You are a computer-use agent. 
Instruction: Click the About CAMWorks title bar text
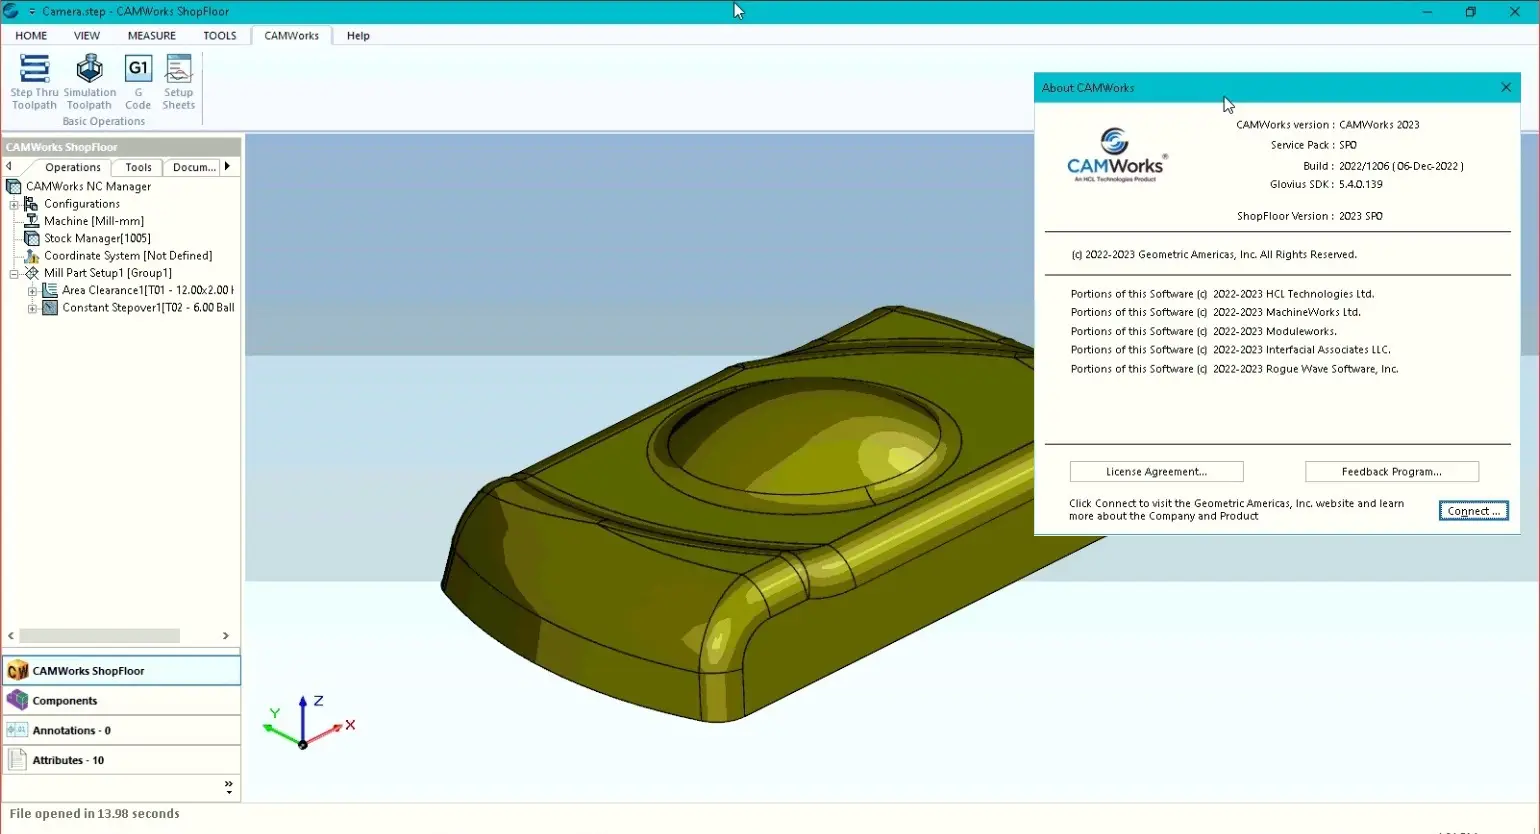[1088, 88]
